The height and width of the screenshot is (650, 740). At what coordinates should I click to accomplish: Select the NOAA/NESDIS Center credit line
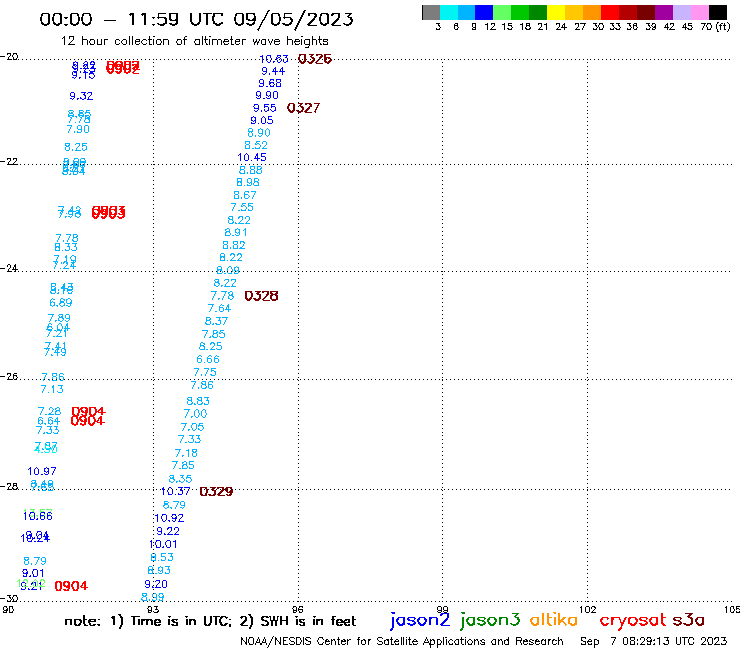tap(402, 641)
